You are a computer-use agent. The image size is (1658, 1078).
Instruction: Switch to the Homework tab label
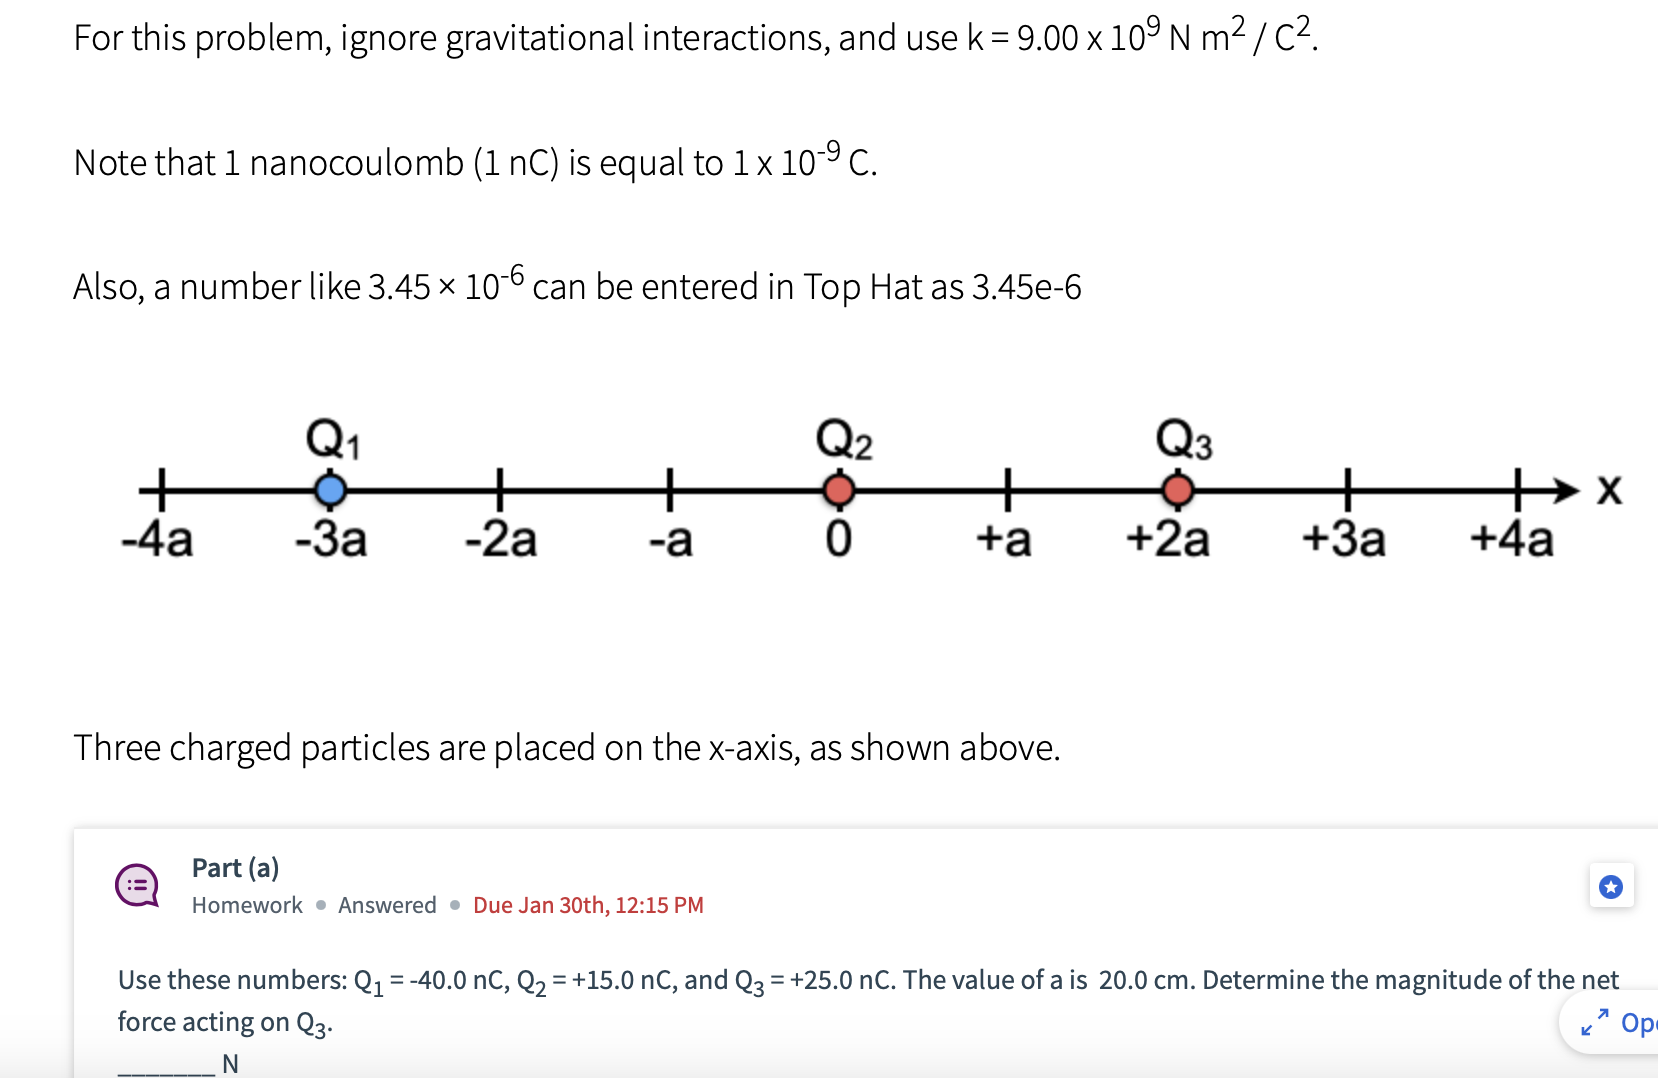pos(247,905)
